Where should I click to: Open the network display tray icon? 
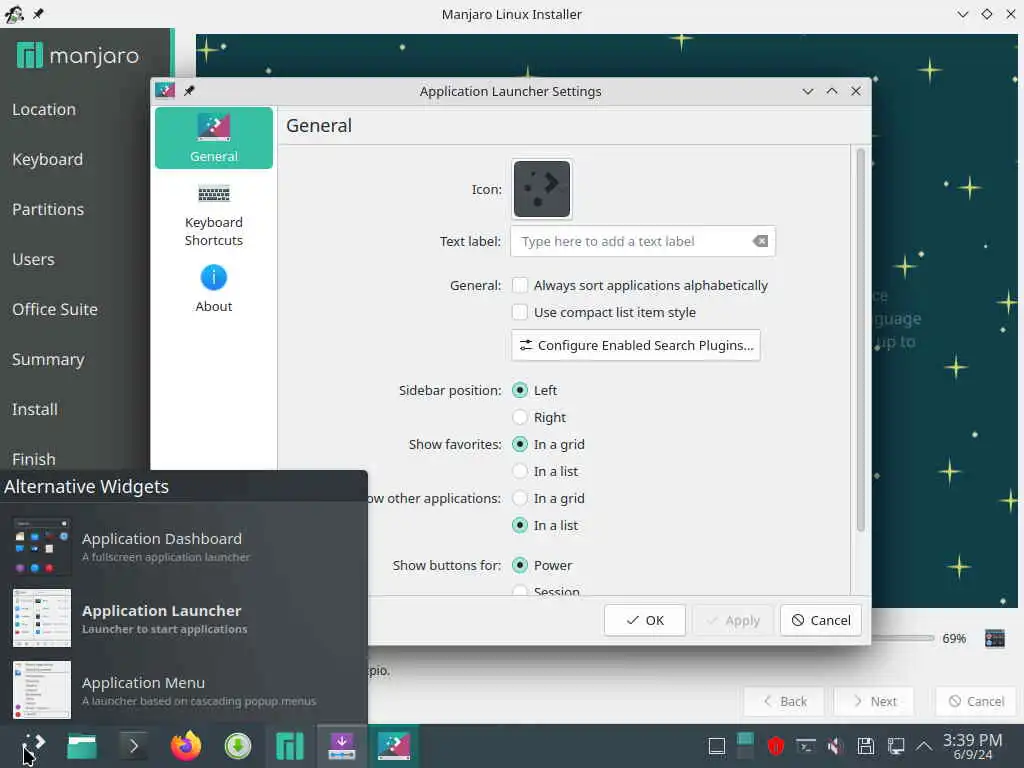[896, 746]
